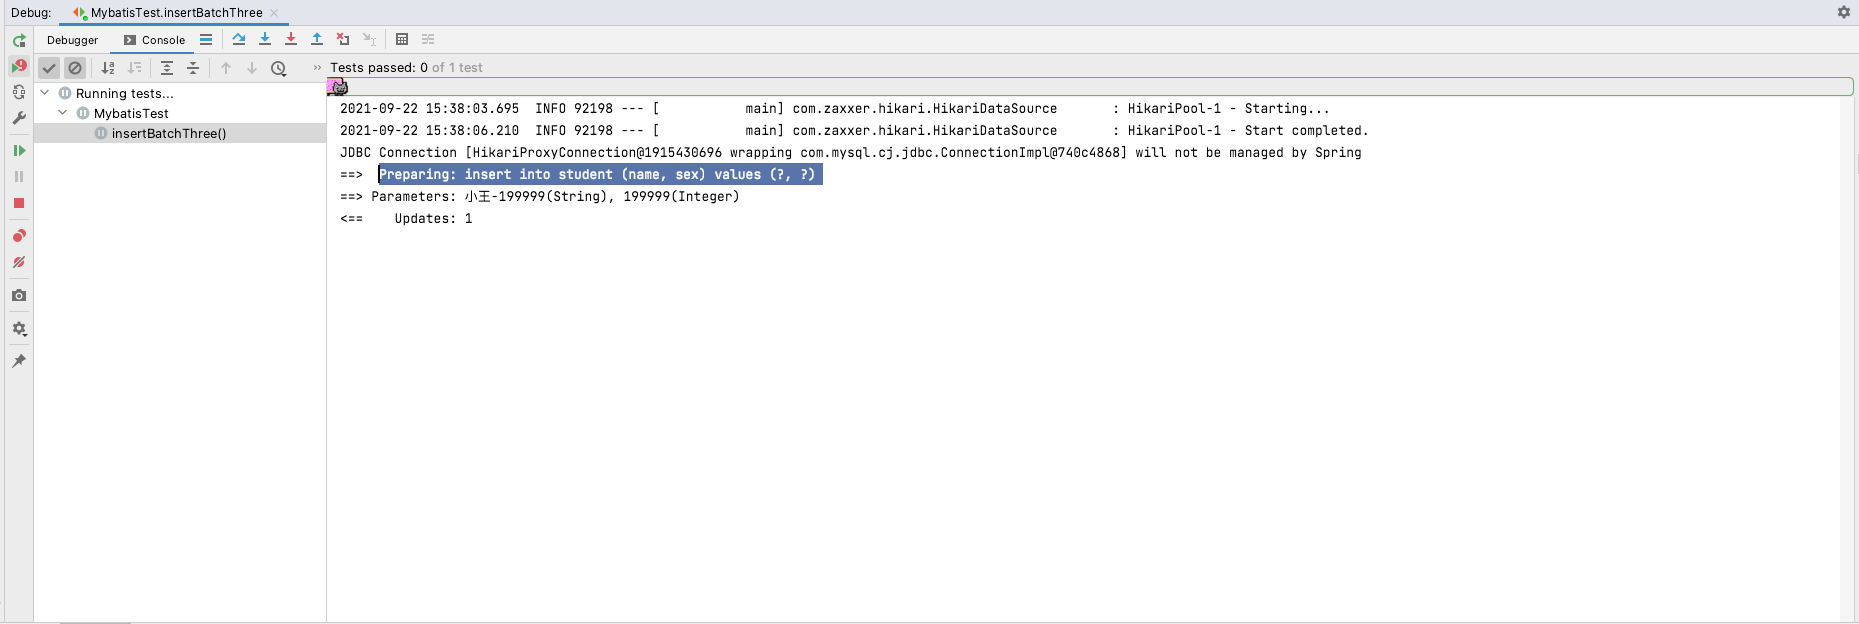Click the JDBC Connection log line

(851, 153)
